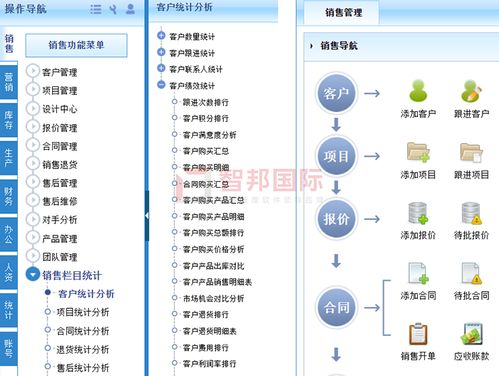
Task: Collapse 客户绩效统计 node
Action: pos(161,85)
